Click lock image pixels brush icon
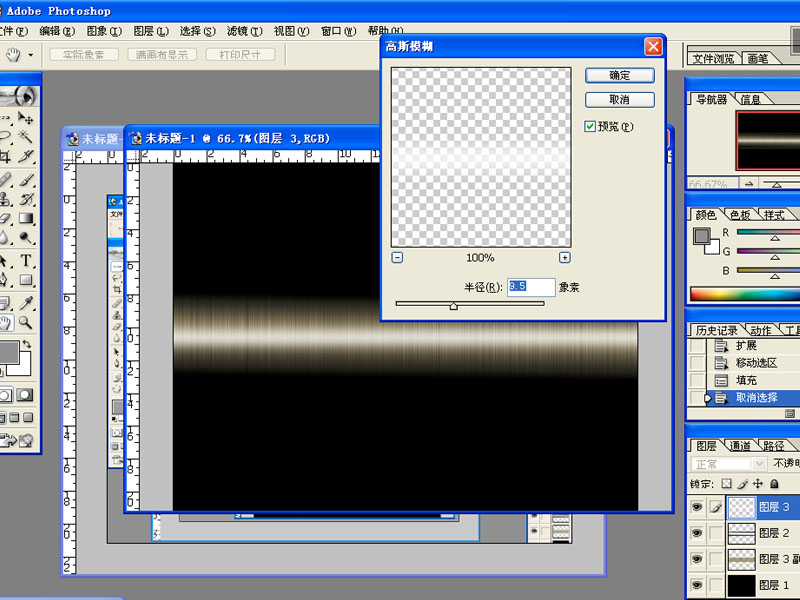Viewport: 800px width, 600px height. tap(743, 484)
